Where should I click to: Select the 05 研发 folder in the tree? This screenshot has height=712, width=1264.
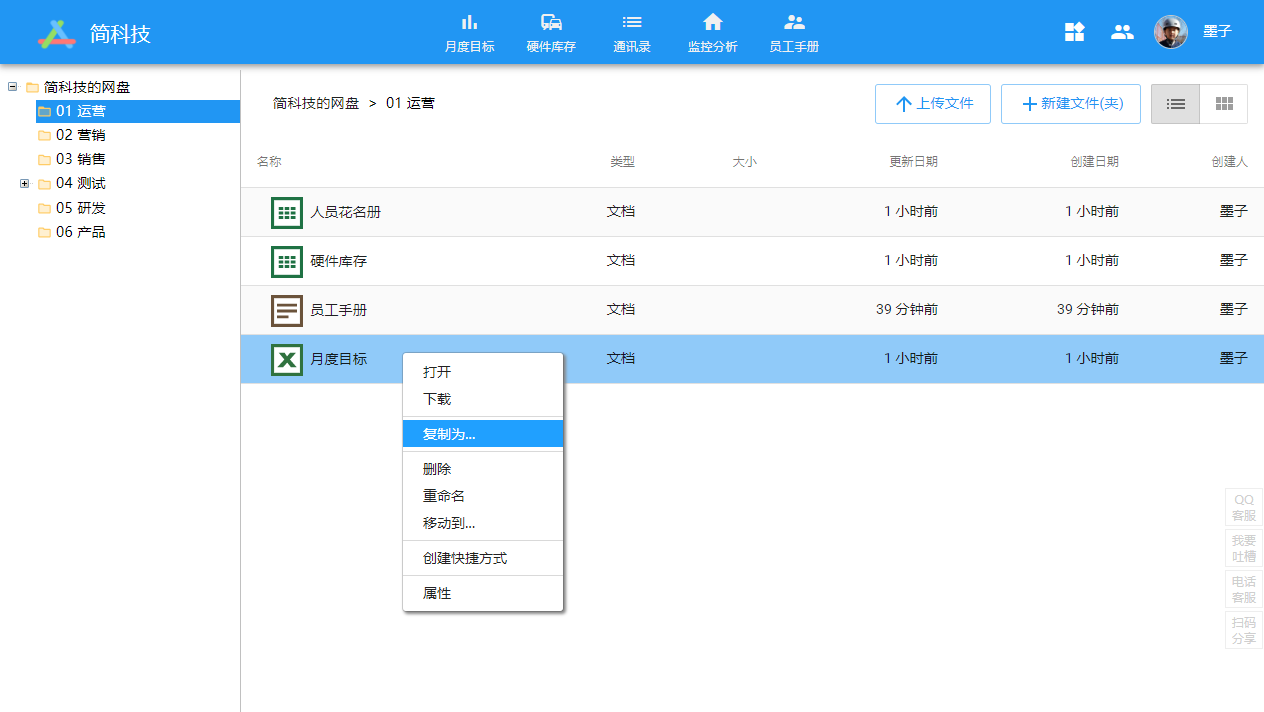(x=80, y=208)
